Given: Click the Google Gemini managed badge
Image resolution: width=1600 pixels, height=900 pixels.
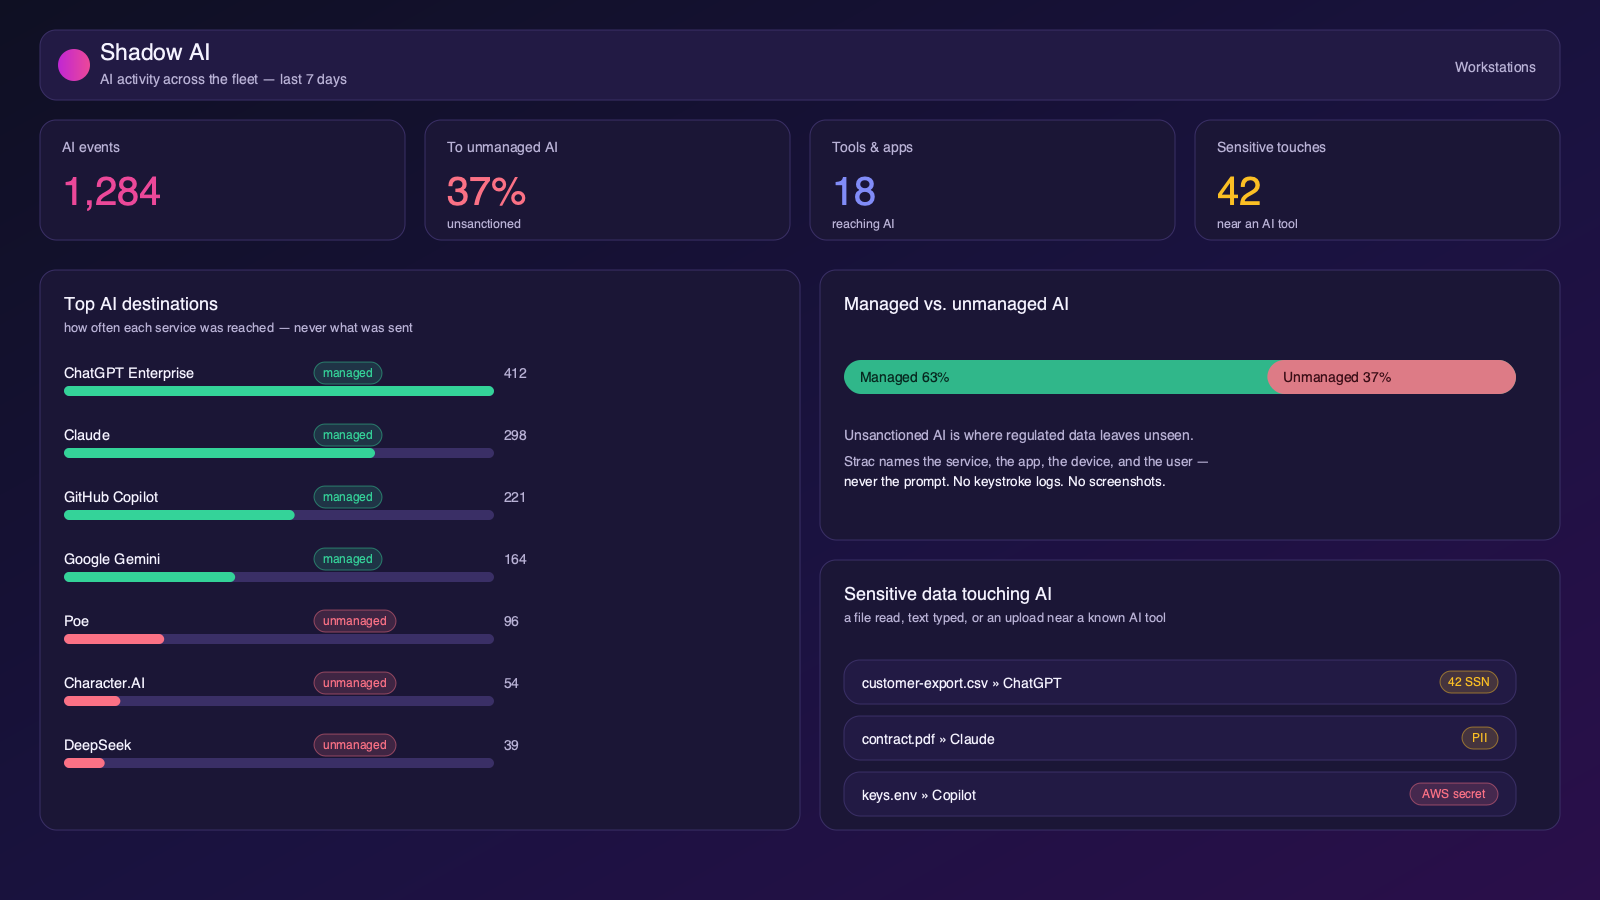Looking at the screenshot, I should pyautogui.click(x=348, y=559).
